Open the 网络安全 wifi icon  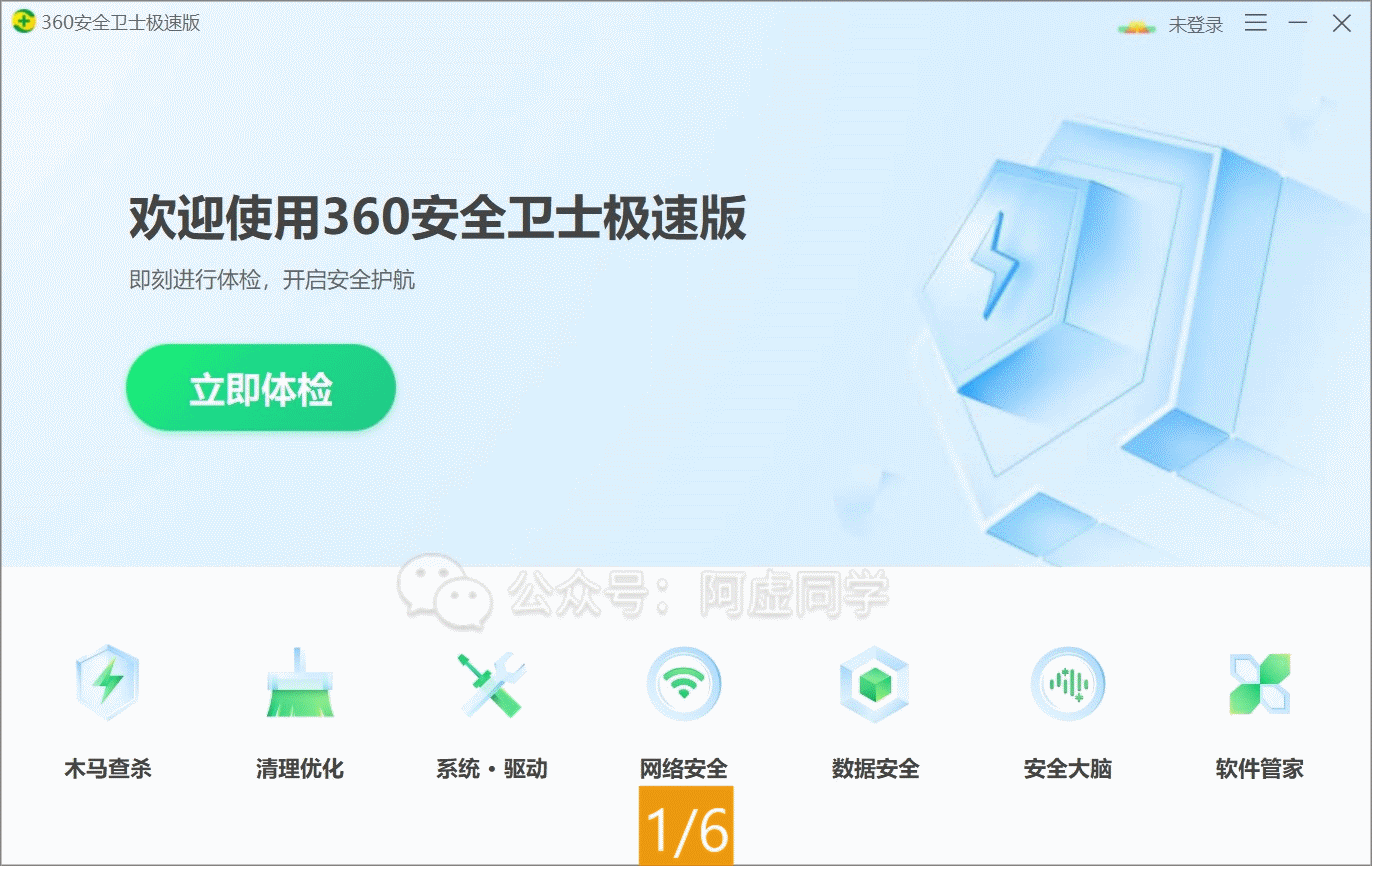[x=684, y=684]
